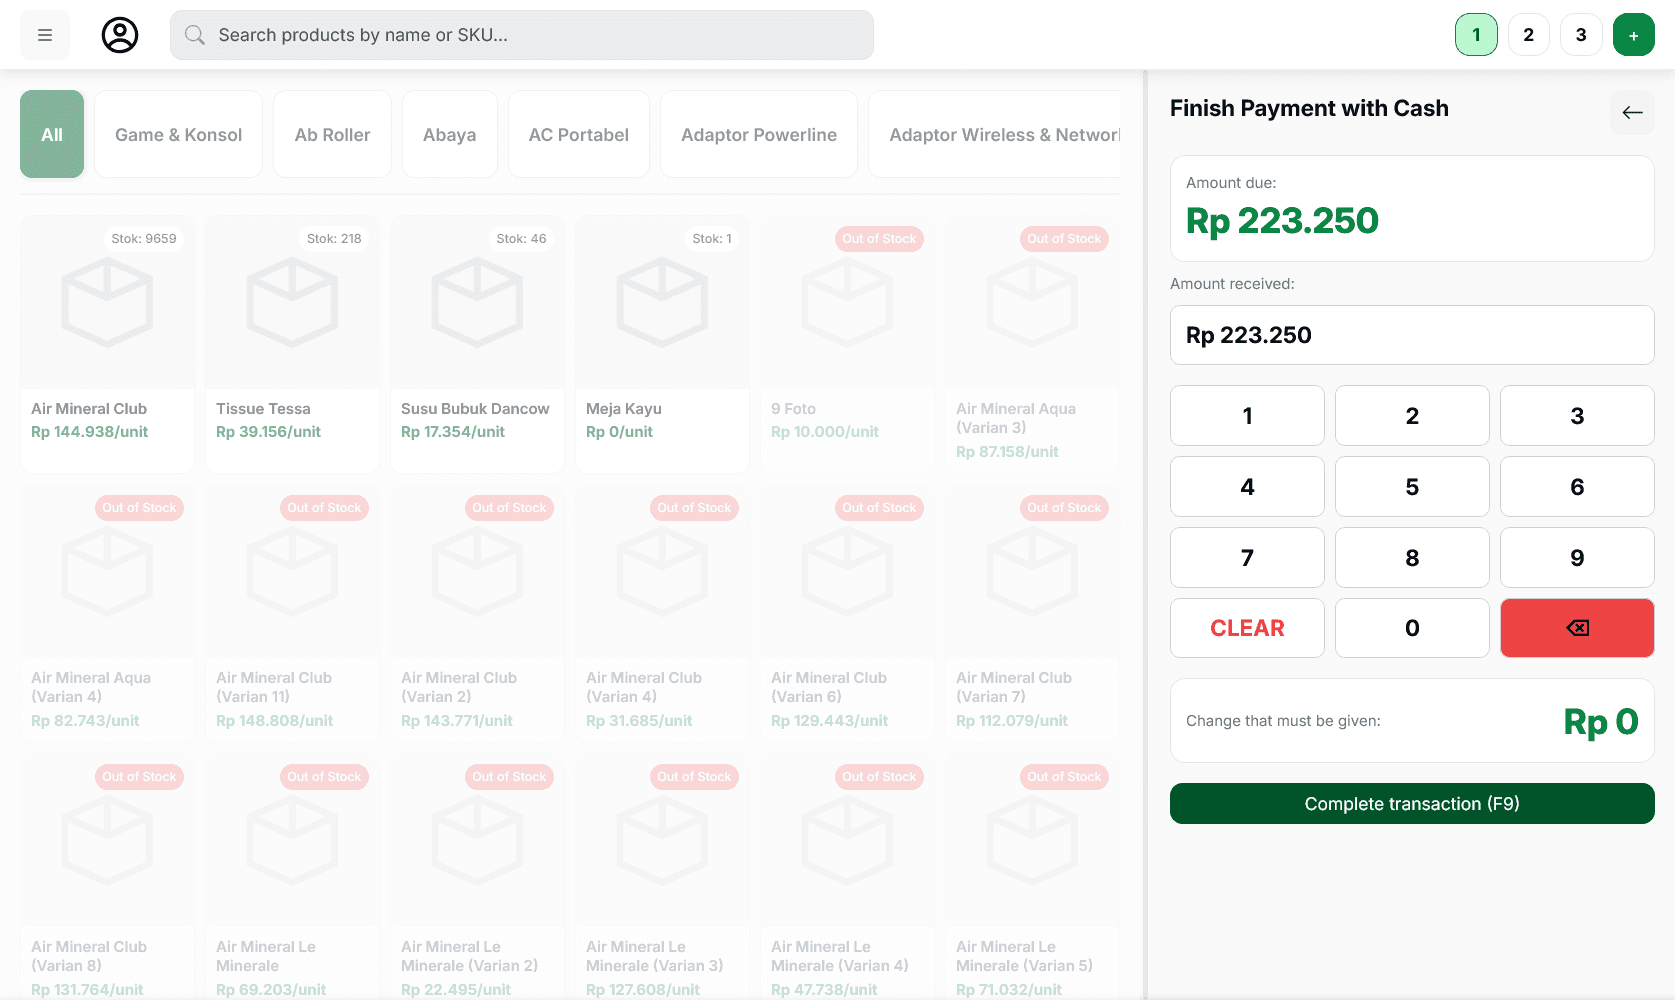The image size is (1675, 1000).
Task: Tap keypad digit 8
Action: [x=1412, y=558]
